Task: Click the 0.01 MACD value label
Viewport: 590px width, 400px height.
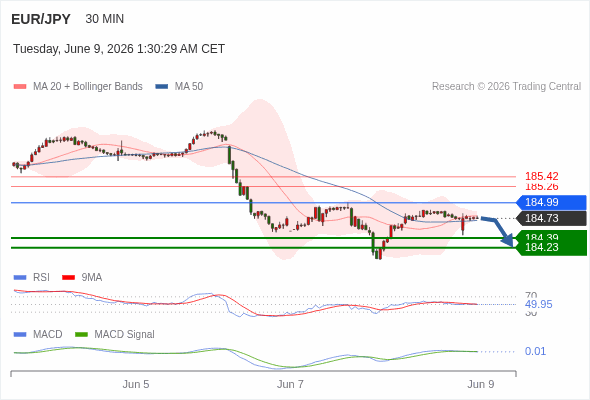Action: (535, 351)
